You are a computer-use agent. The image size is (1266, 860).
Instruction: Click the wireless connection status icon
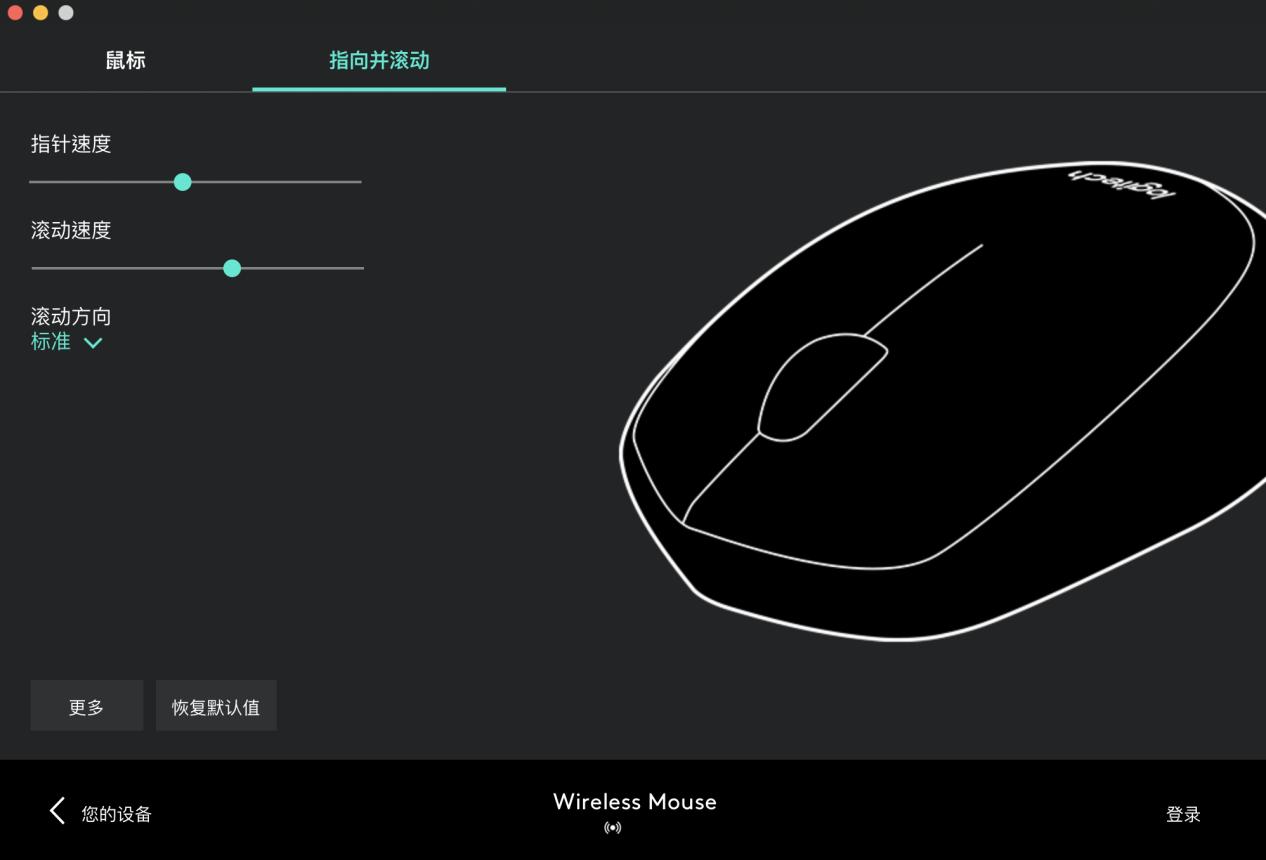[x=613, y=827]
